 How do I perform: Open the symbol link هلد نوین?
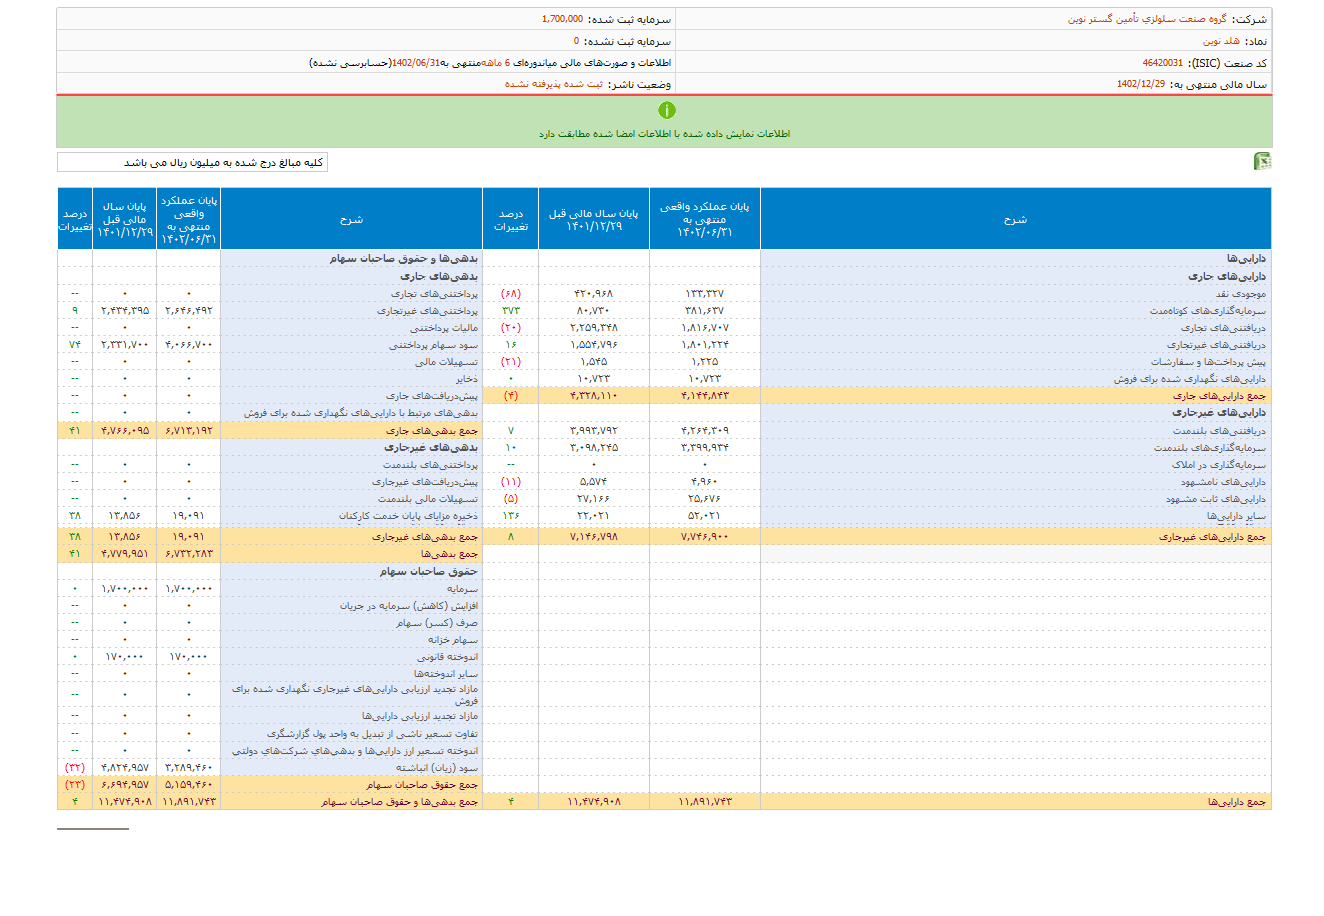coord(1221,41)
